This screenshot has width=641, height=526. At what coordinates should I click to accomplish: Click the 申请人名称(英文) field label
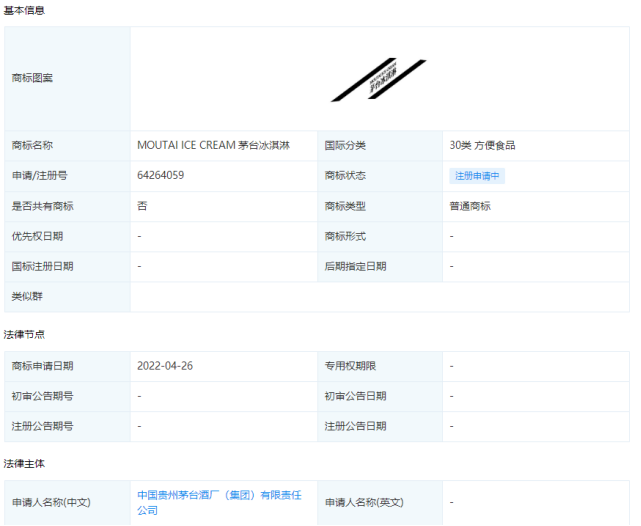[x=364, y=502]
